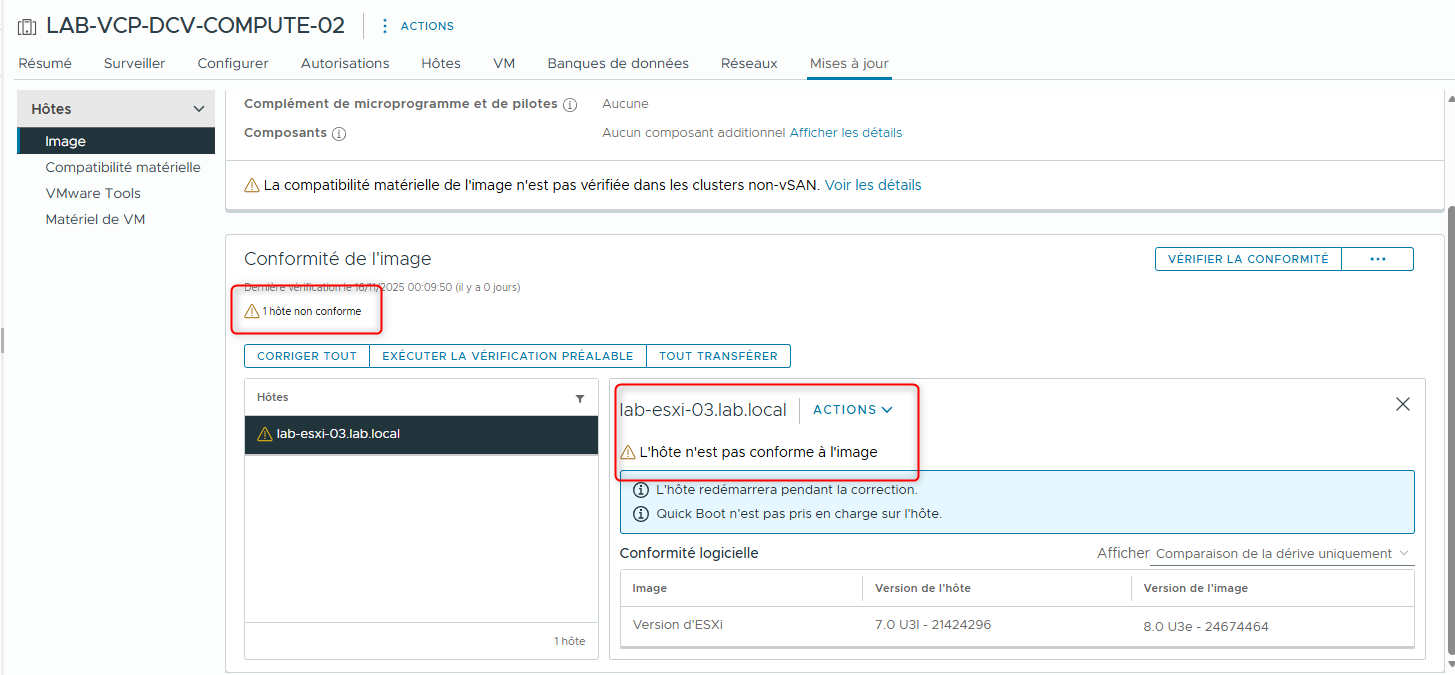Click the ellipsis button beside Vérifier la conformité
This screenshot has width=1455, height=675.
(x=1377, y=258)
